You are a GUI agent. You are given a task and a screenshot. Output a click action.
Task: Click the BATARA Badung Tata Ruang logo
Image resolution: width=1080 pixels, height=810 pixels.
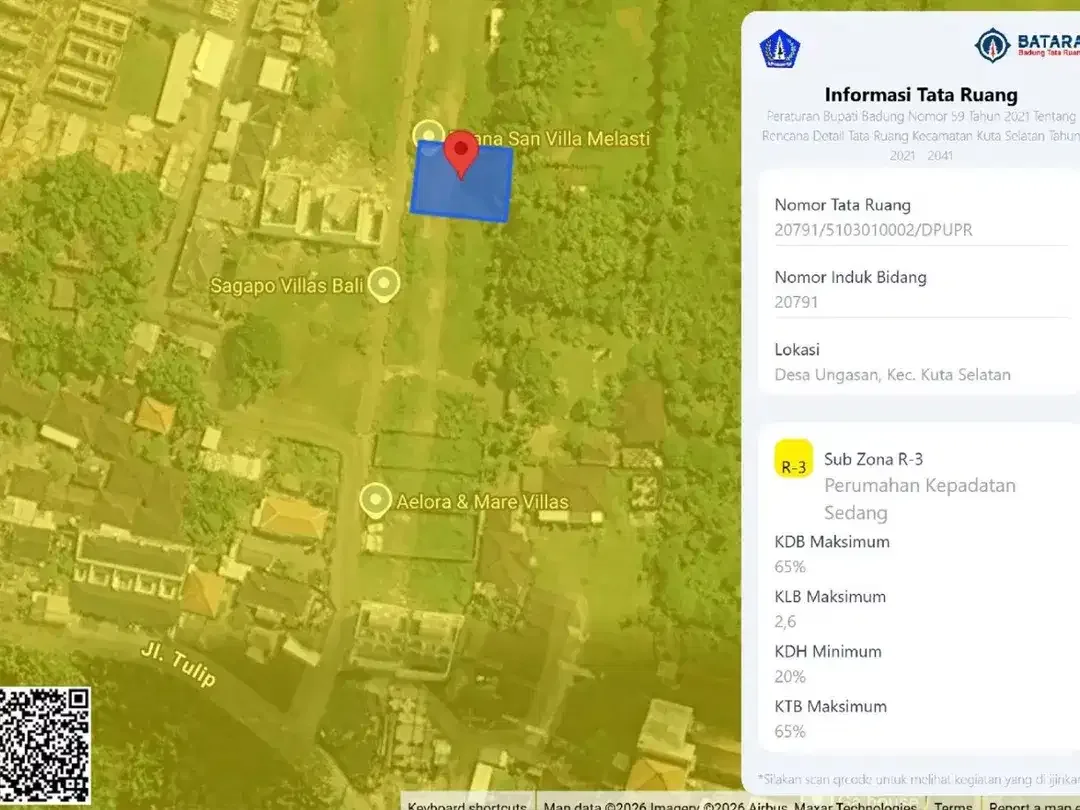click(x=1027, y=45)
